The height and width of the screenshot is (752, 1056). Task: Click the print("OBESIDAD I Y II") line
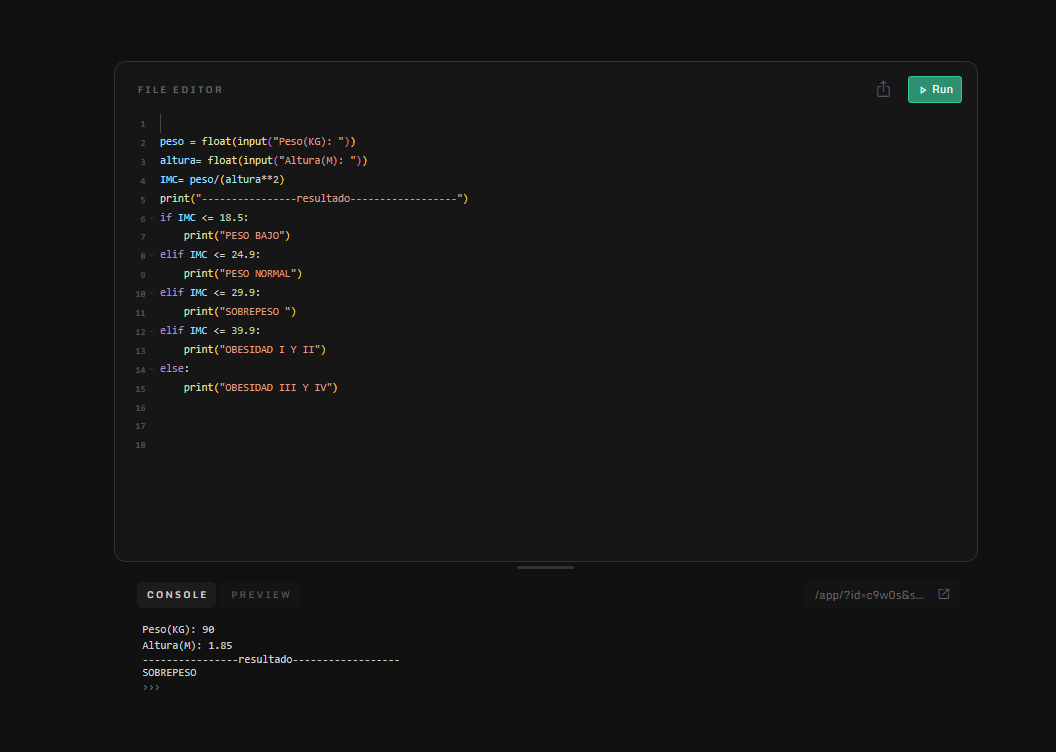[255, 350]
